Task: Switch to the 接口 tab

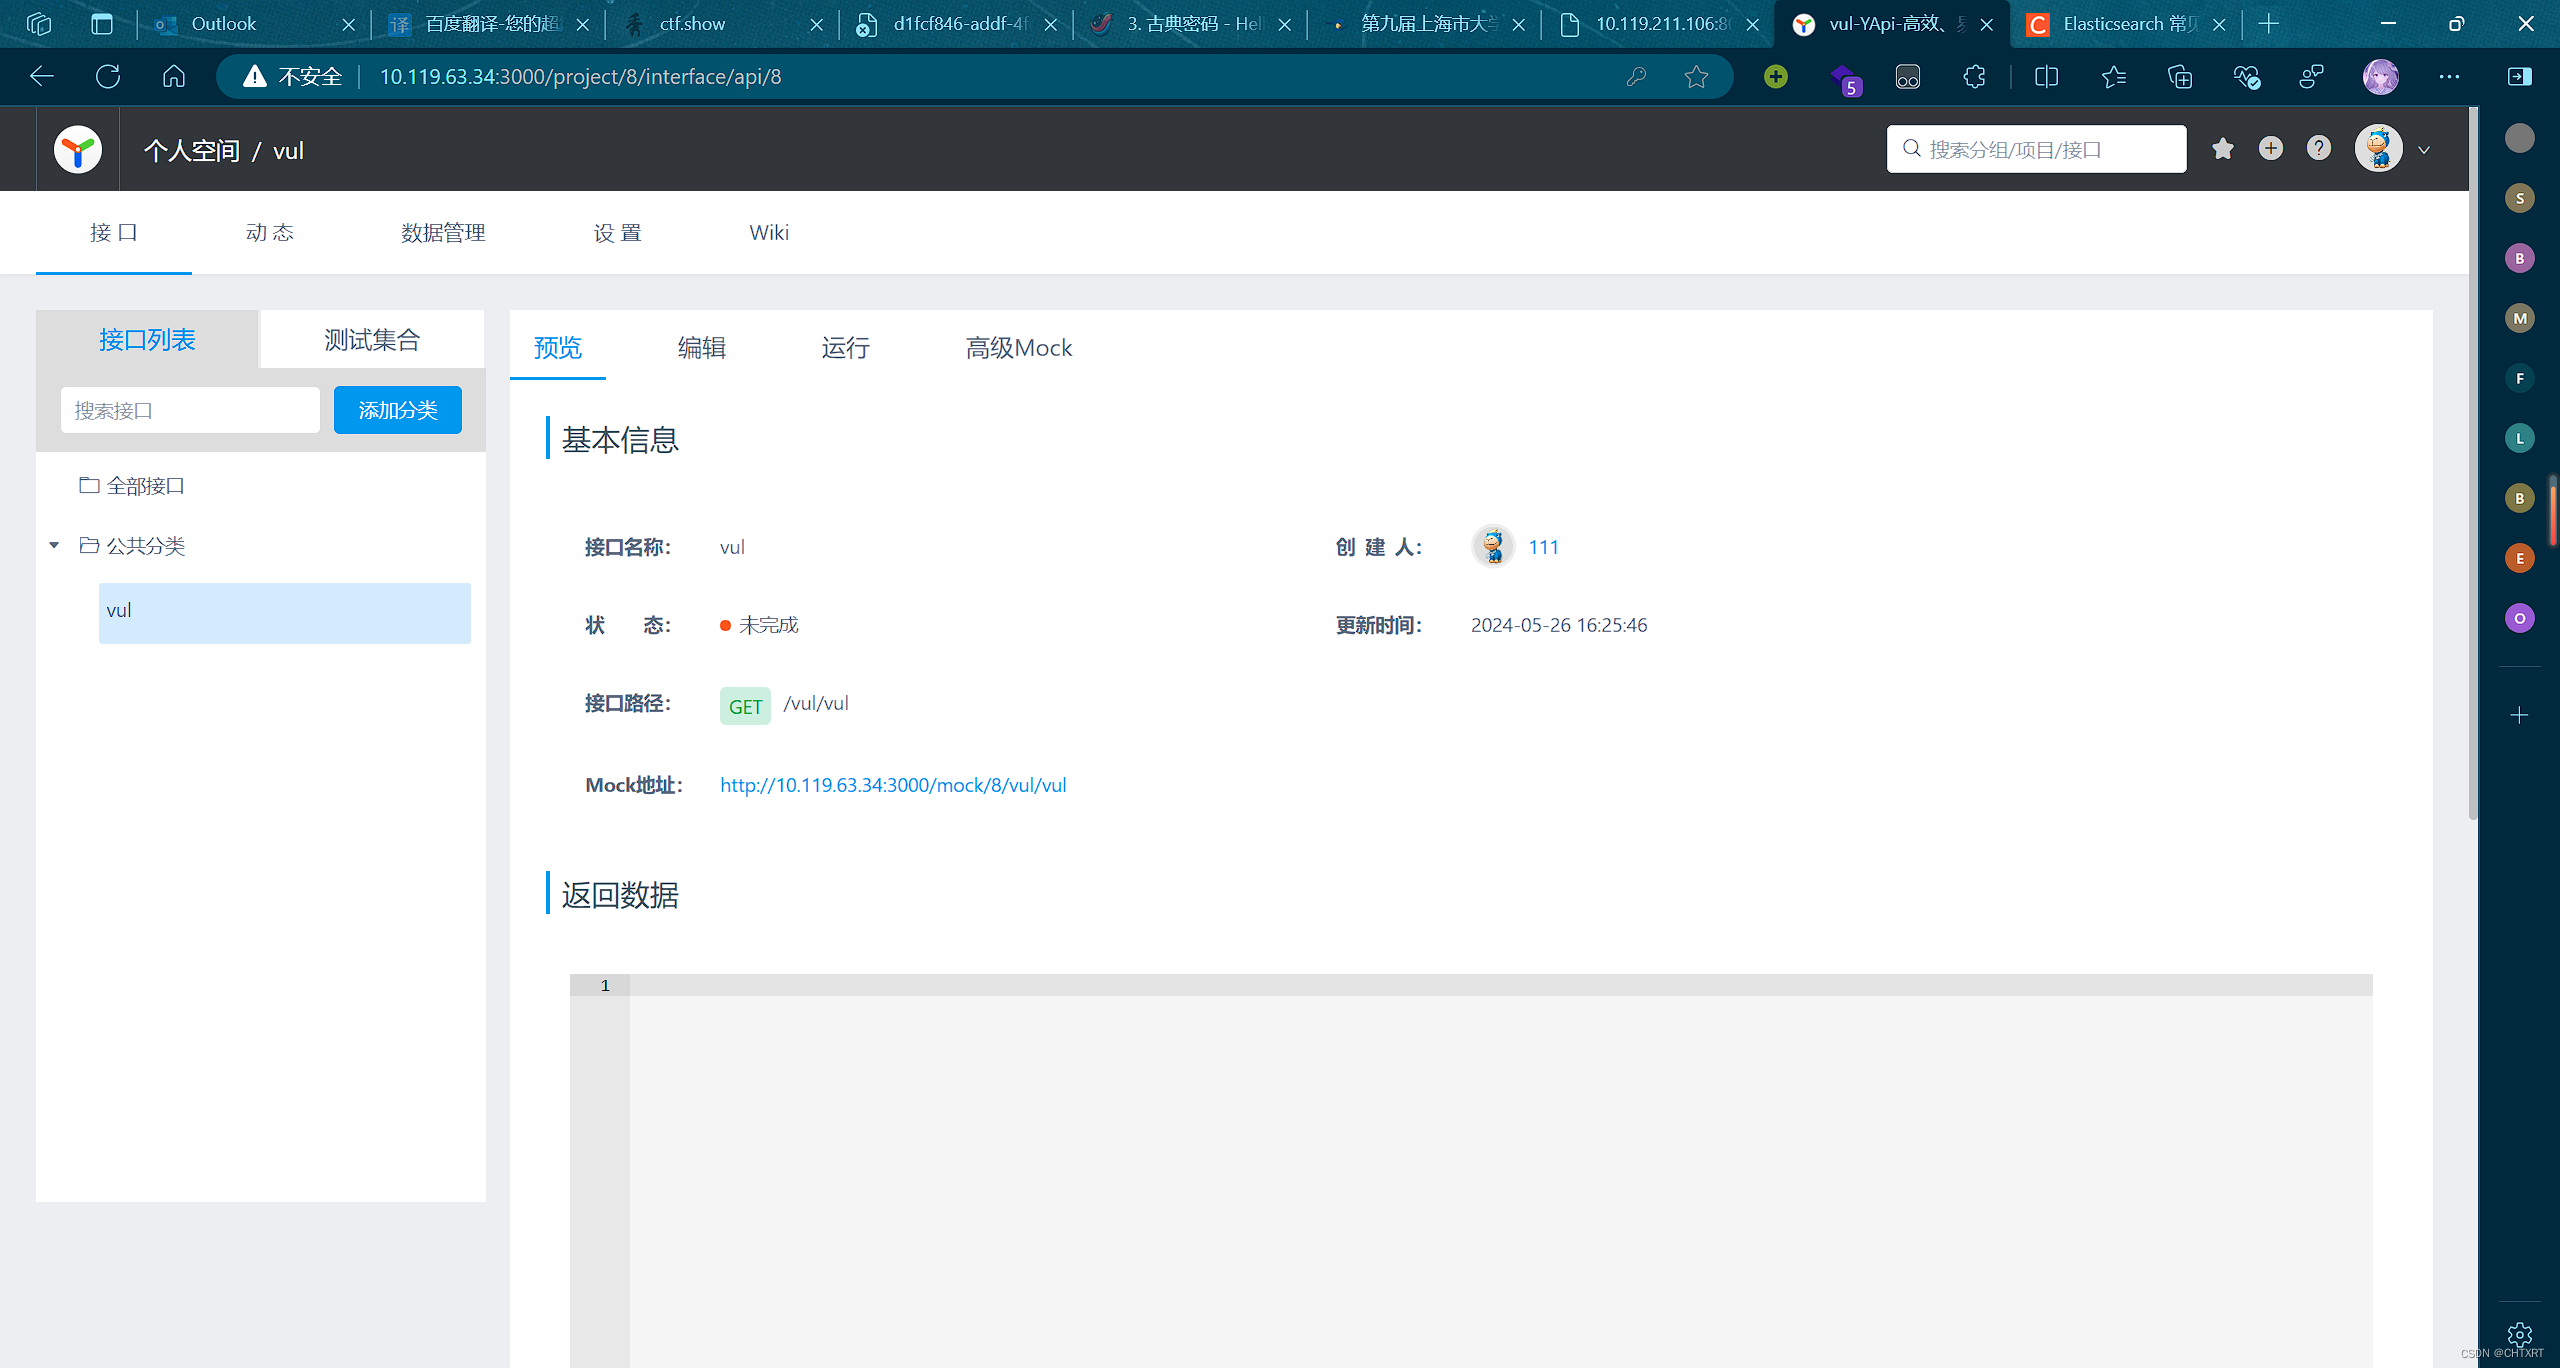Action: [114, 232]
